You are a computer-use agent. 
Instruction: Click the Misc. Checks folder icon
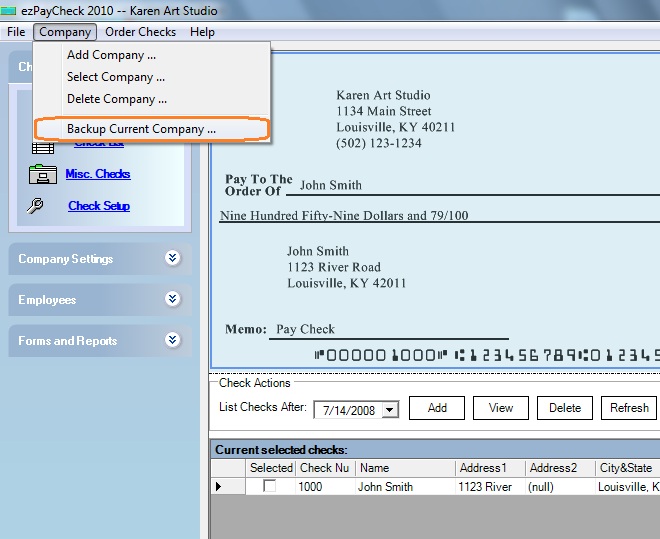(x=42, y=174)
